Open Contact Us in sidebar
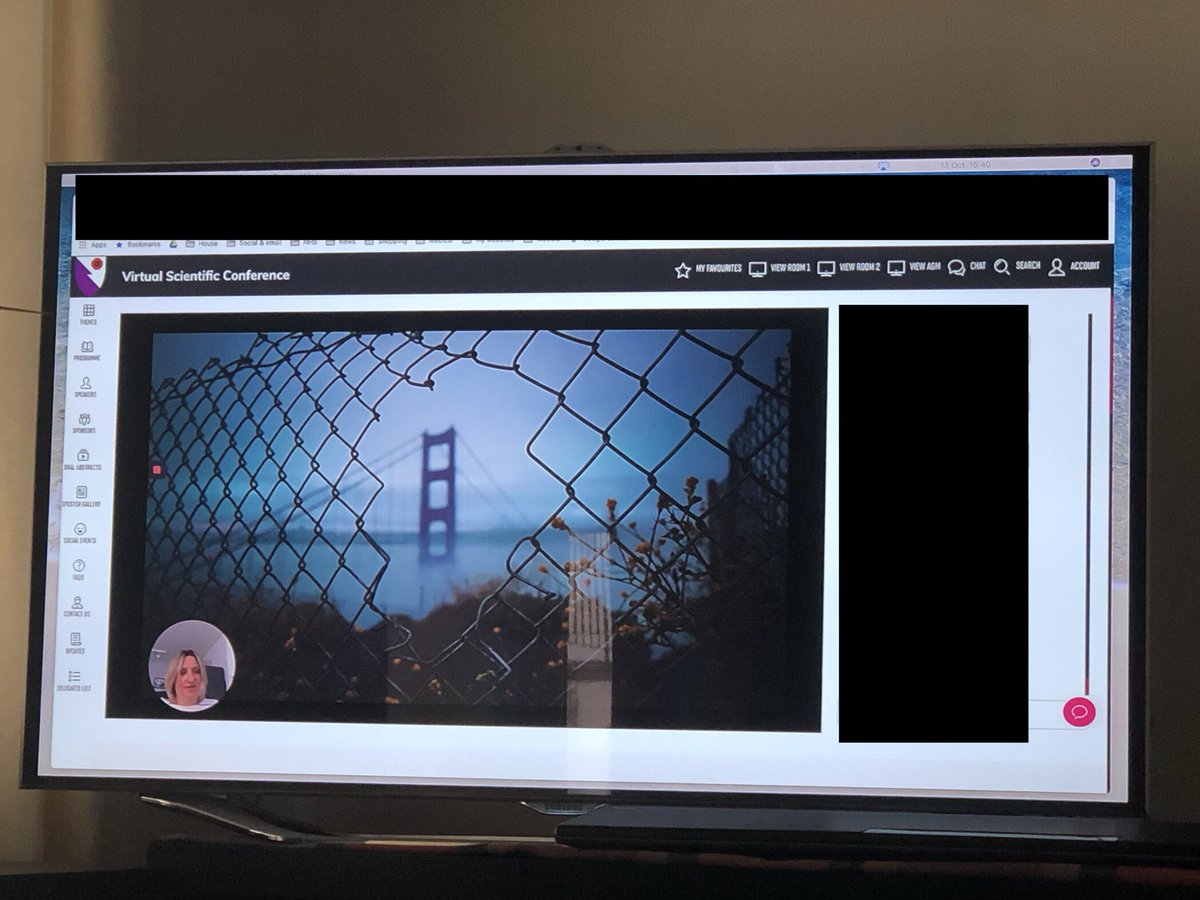Image resolution: width=1200 pixels, height=900 pixels. point(77,607)
